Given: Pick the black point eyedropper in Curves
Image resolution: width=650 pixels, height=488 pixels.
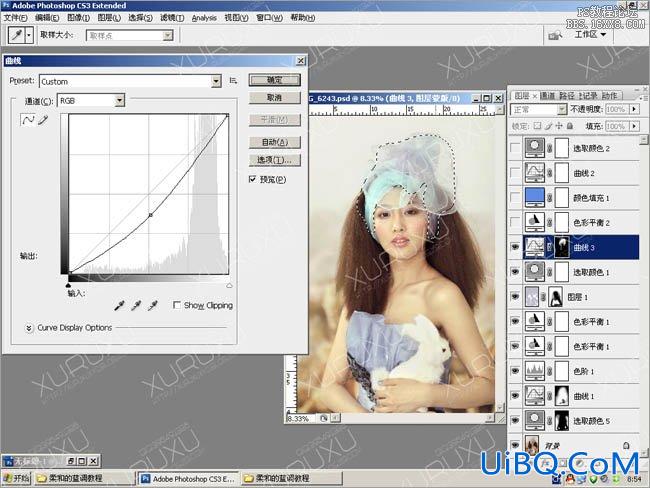Looking at the screenshot, I should pos(119,306).
